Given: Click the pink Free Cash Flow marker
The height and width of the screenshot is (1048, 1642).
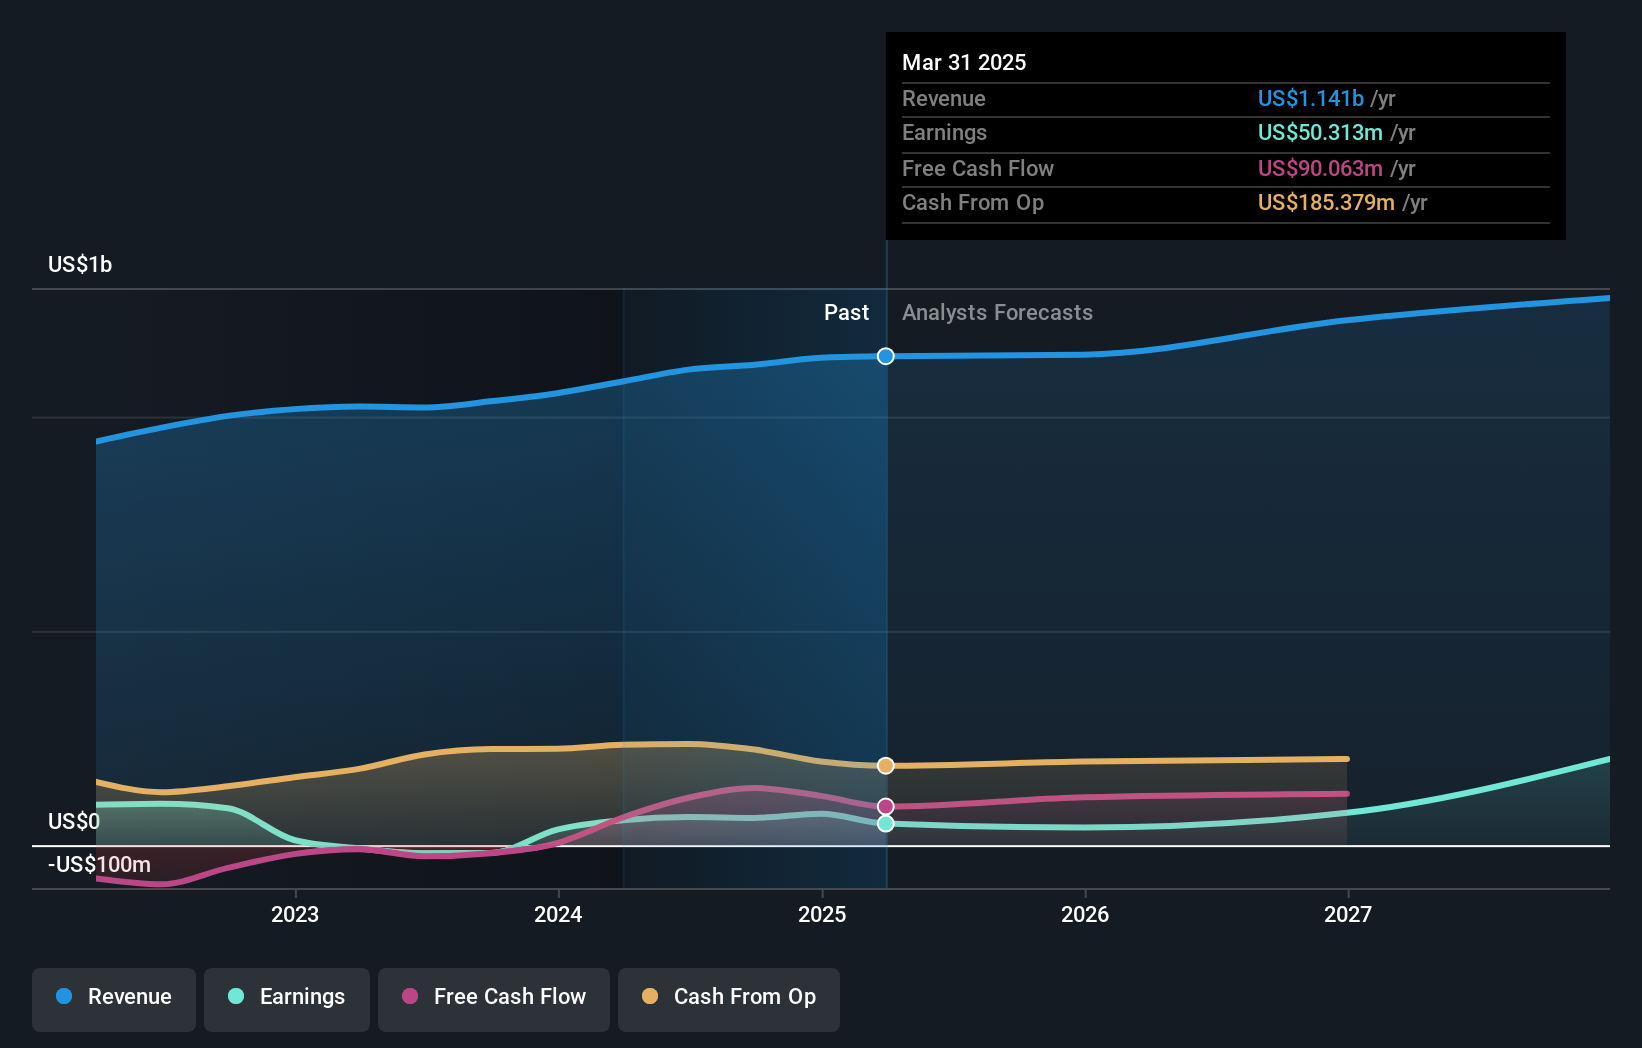Looking at the screenshot, I should [x=886, y=806].
